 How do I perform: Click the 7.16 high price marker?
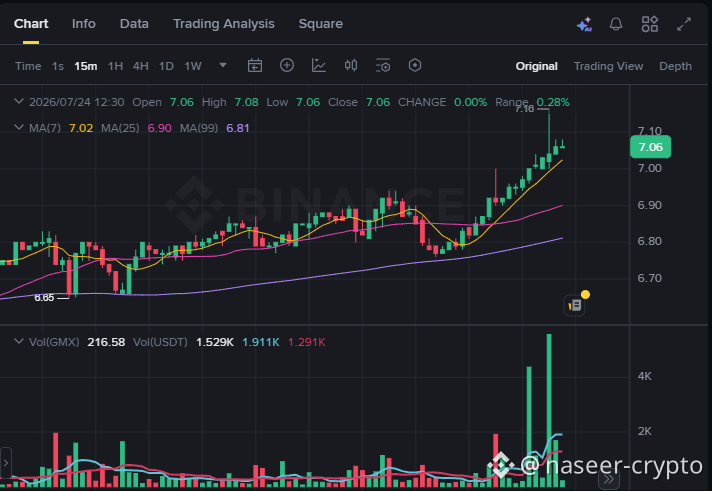pos(524,109)
